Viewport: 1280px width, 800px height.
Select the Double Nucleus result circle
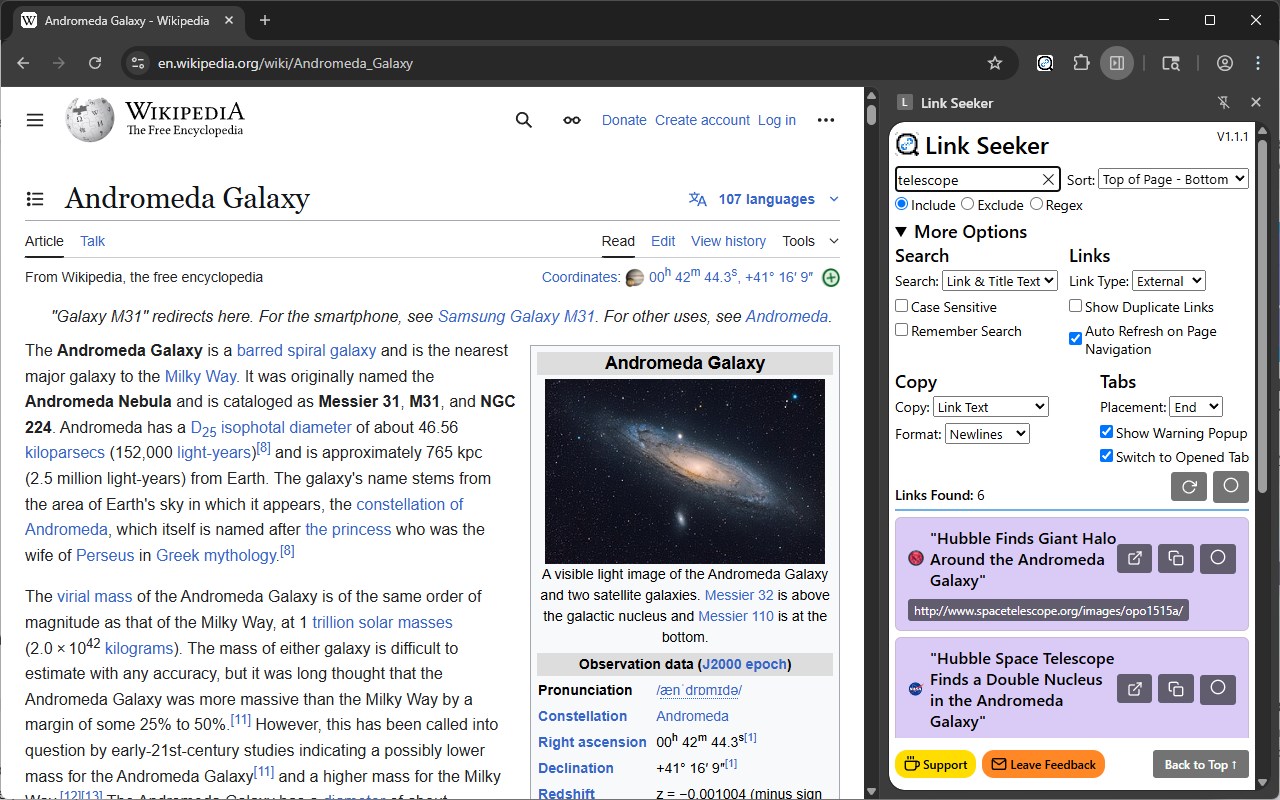pyautogui.click(x=1218, y=689)
